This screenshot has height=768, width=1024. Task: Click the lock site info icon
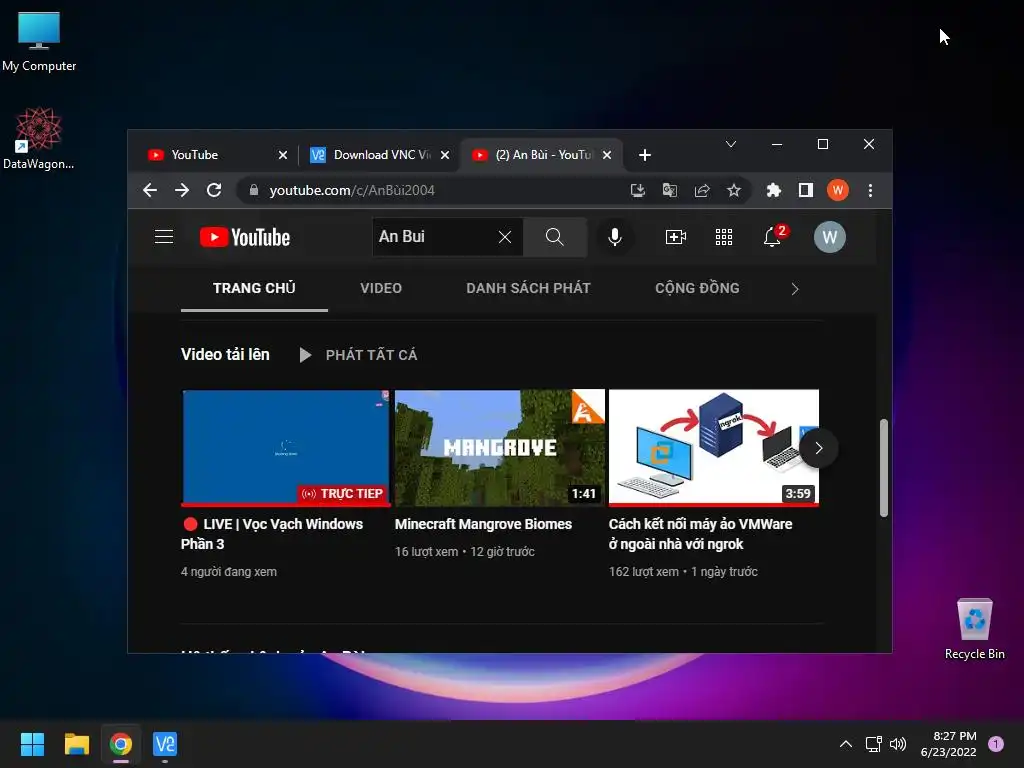(x=254, y=190)
